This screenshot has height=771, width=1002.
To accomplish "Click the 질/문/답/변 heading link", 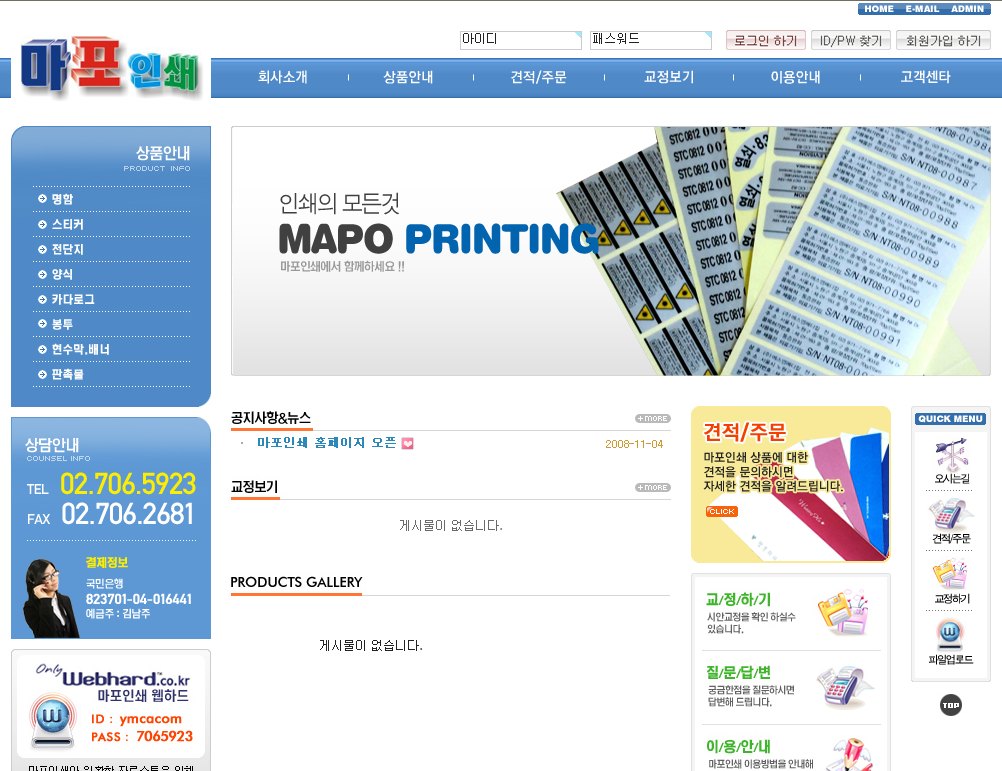I will tap(739, 672).
